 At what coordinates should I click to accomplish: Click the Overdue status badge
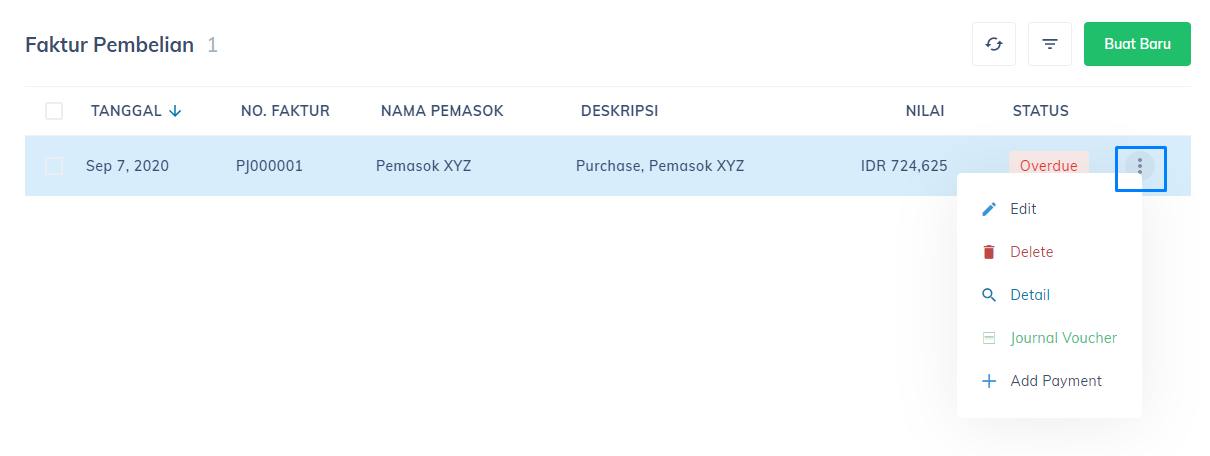(1049, 166)
